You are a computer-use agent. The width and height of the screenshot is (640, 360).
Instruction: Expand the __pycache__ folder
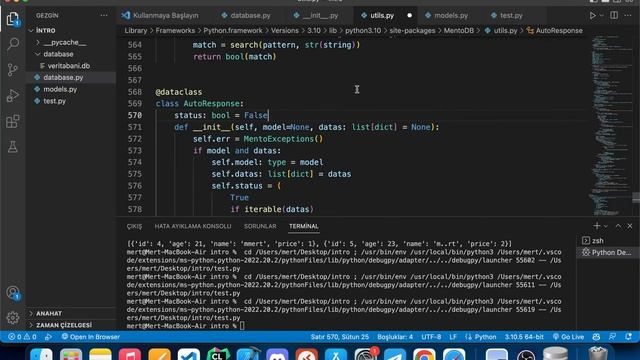tap(71, 42)
